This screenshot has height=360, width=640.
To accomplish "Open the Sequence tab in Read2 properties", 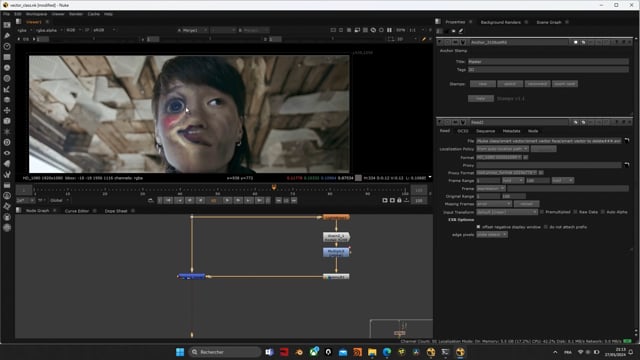I will coord(485,131).
